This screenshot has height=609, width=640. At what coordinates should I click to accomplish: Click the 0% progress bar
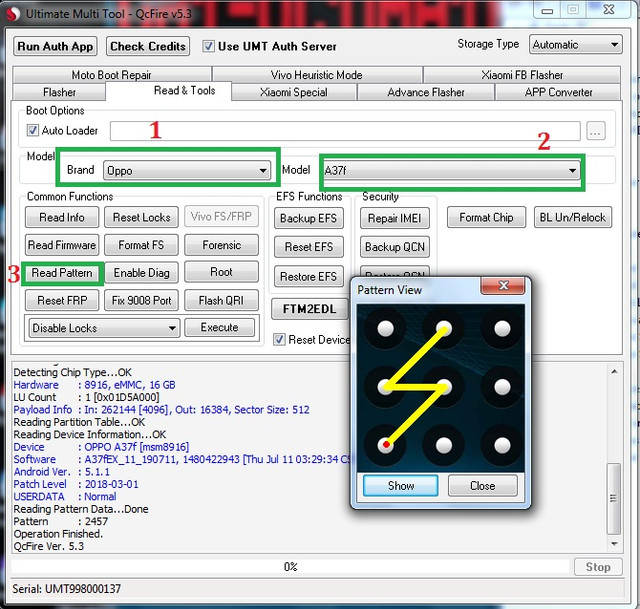tap(290, 567)
